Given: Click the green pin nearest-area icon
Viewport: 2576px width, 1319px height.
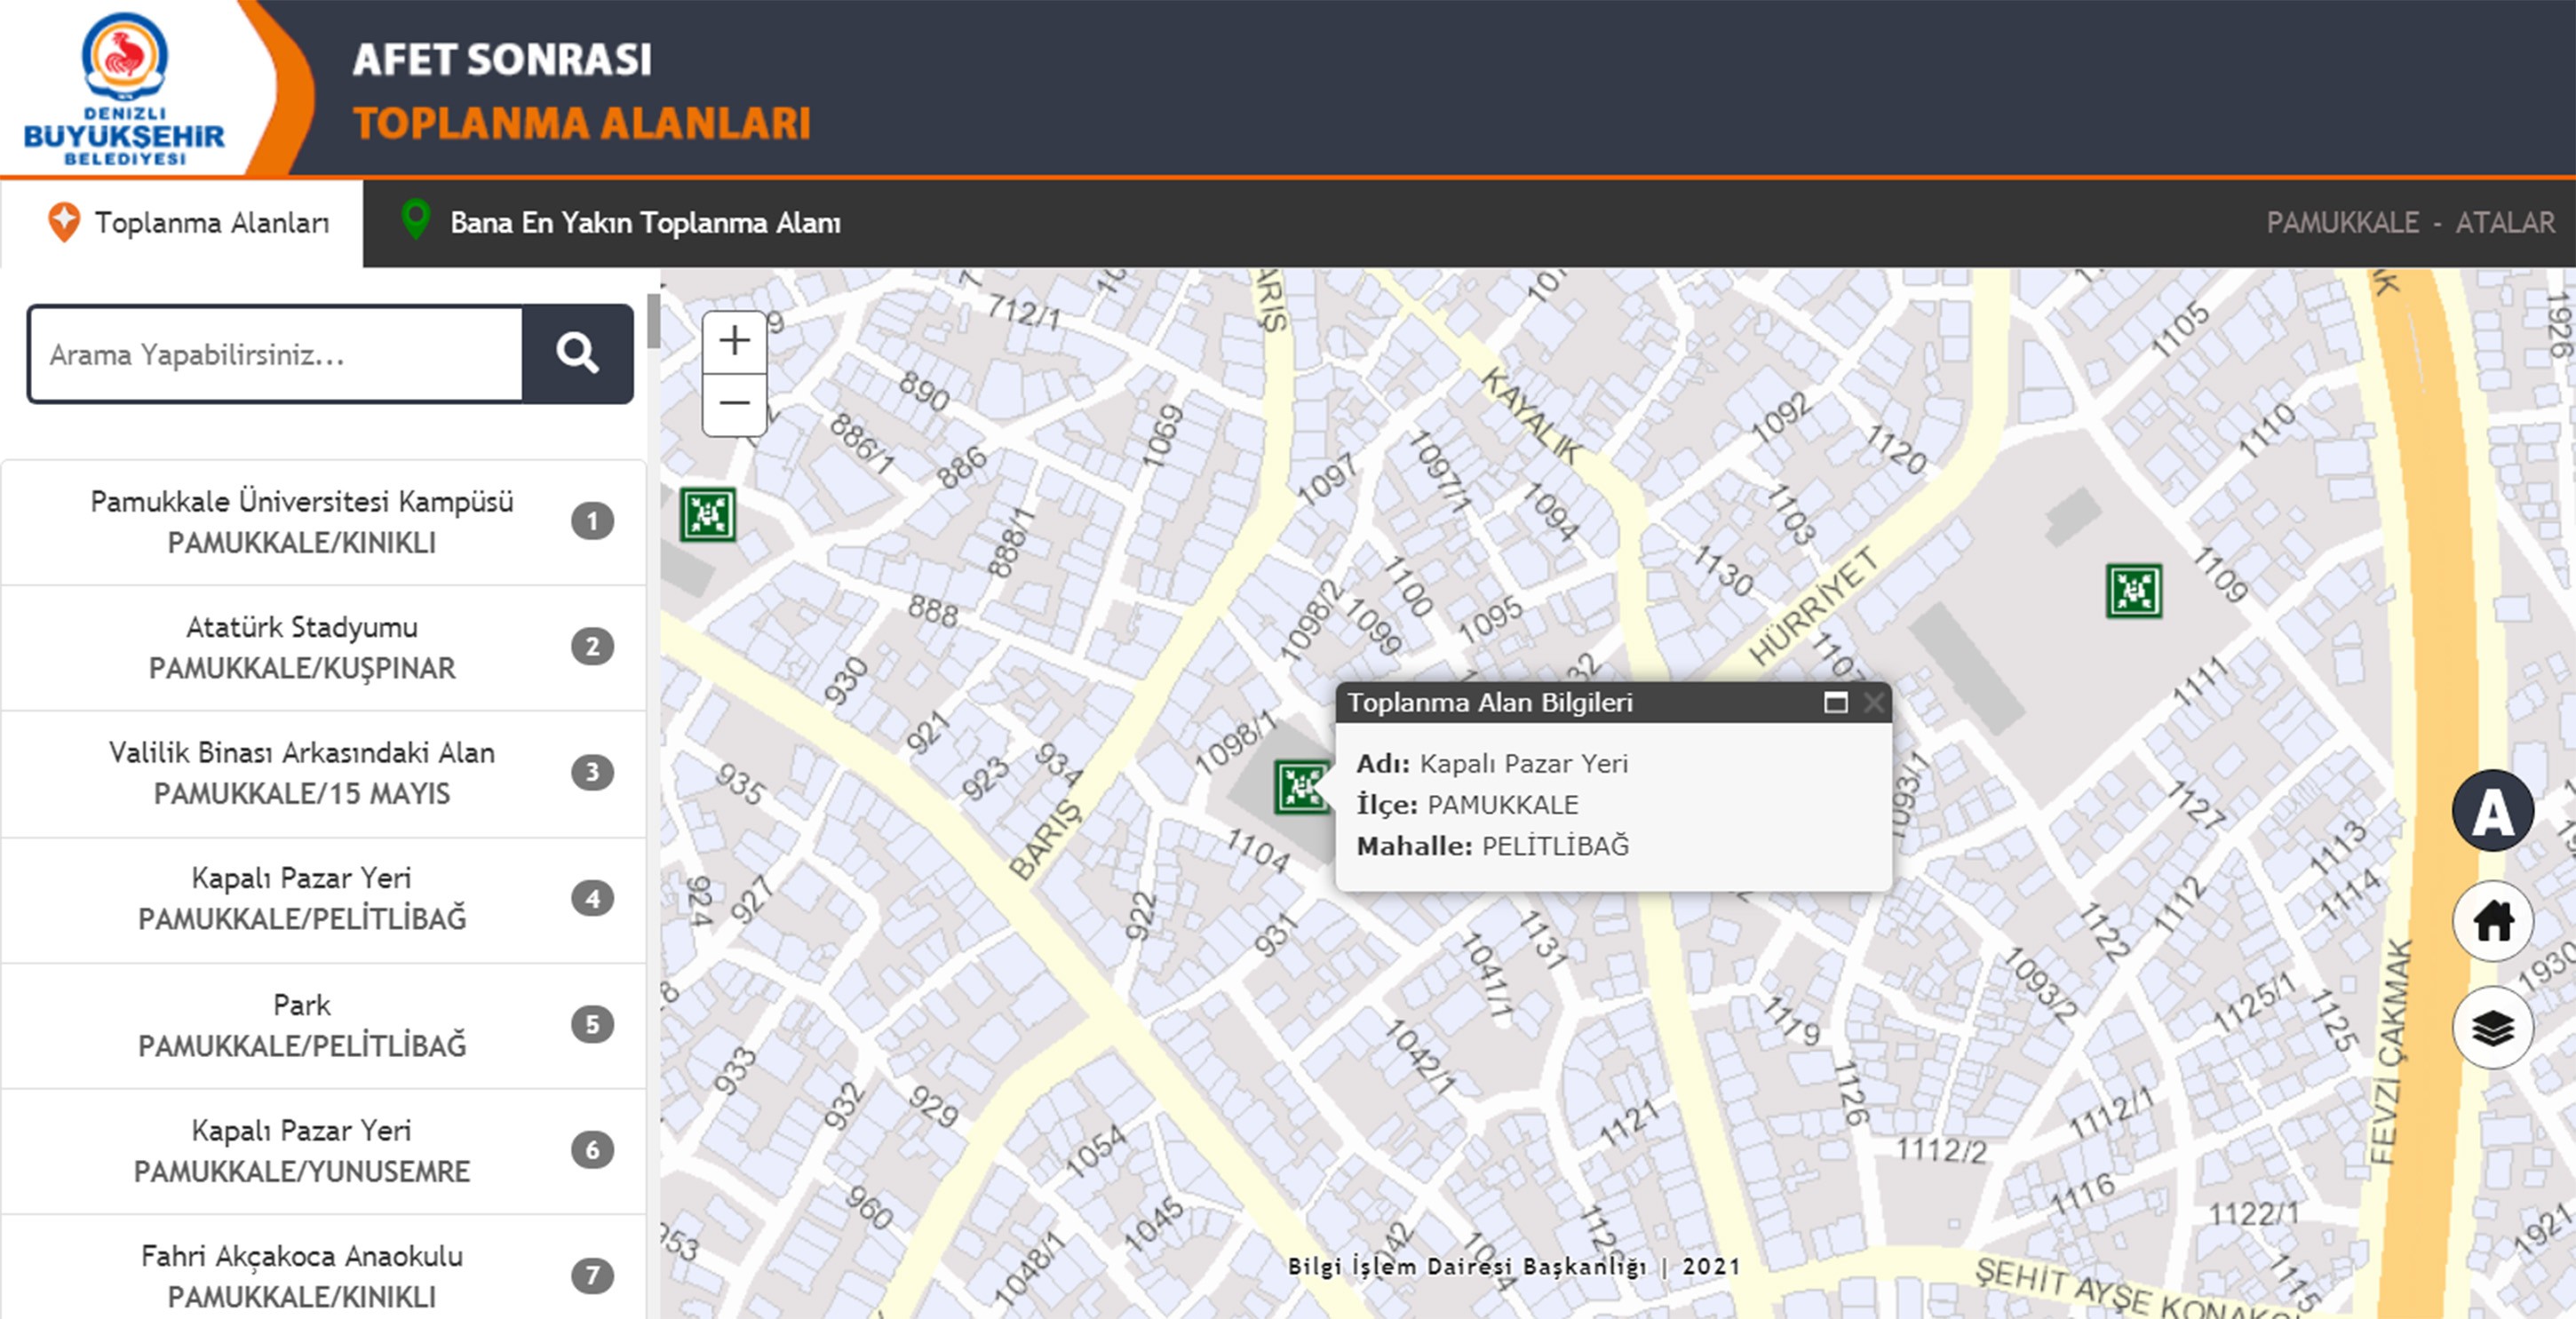Looking at the screenshot, I should 415,220.
